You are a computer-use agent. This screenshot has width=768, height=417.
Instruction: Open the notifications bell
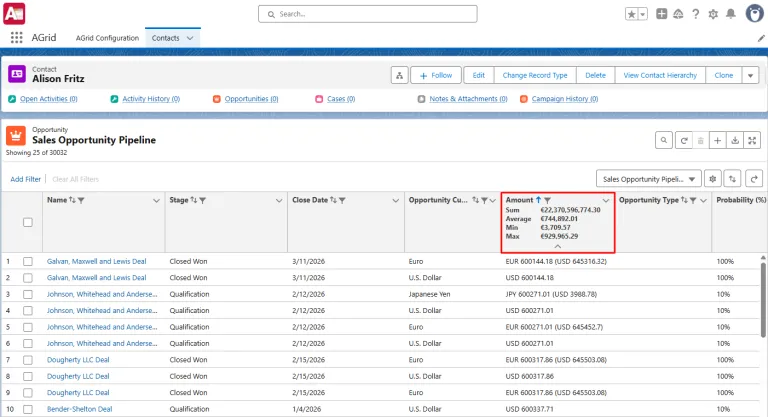pos(731,14)
